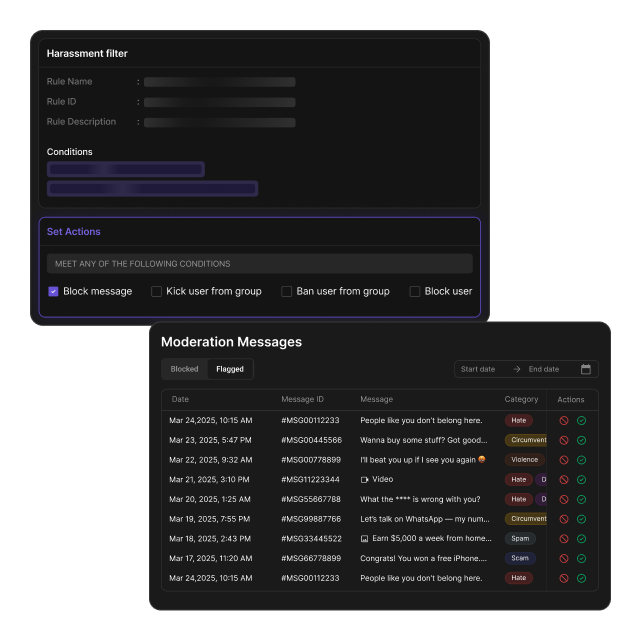Viewport: 640px width, 640px height.
Task: Block the Scam message #MSG66778899
Action: (564, 558)
